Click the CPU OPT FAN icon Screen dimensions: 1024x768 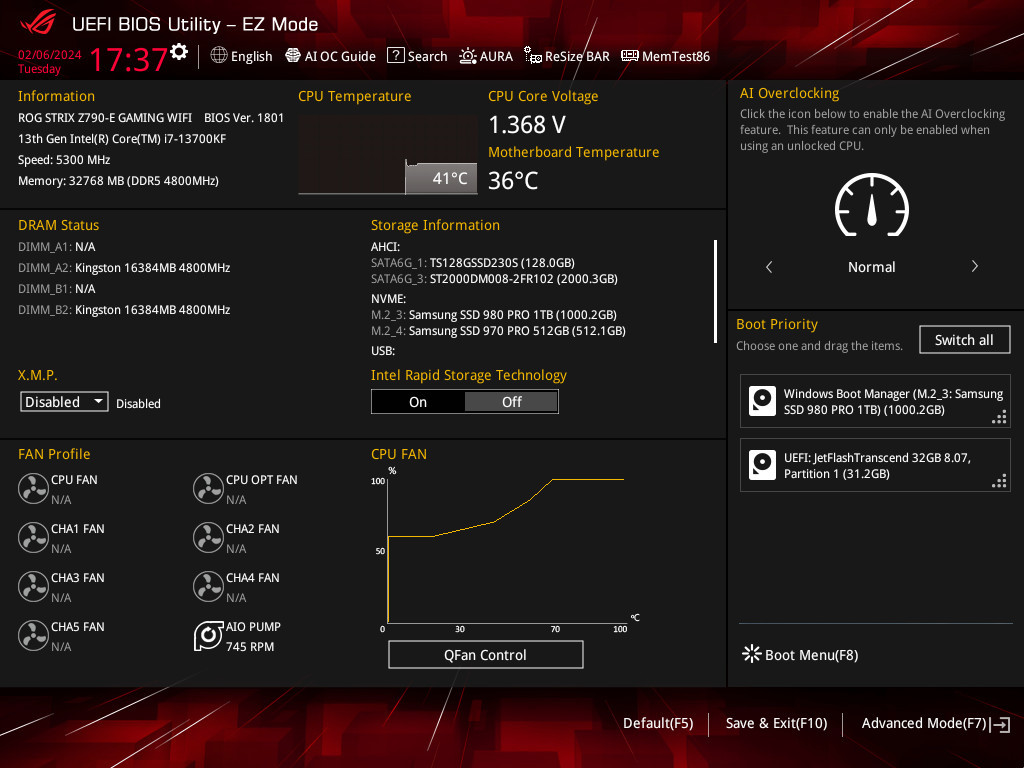[x=208, y=488]
